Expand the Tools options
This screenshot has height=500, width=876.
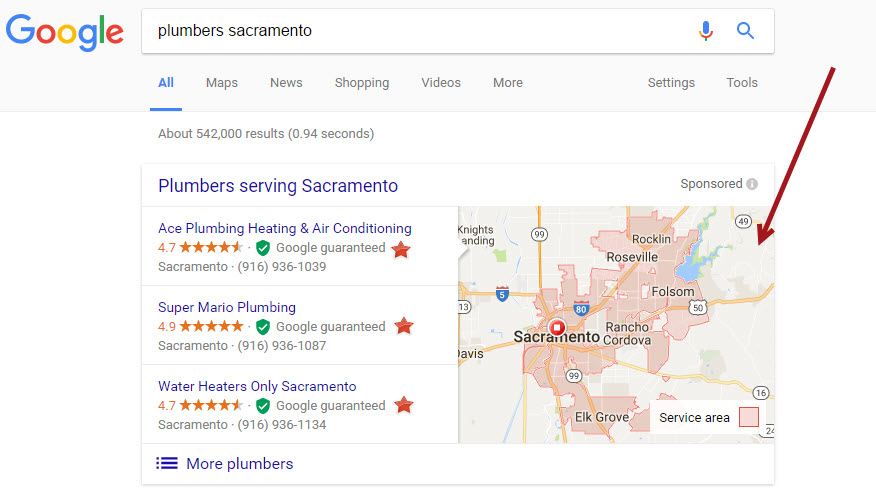pos(742,83)
